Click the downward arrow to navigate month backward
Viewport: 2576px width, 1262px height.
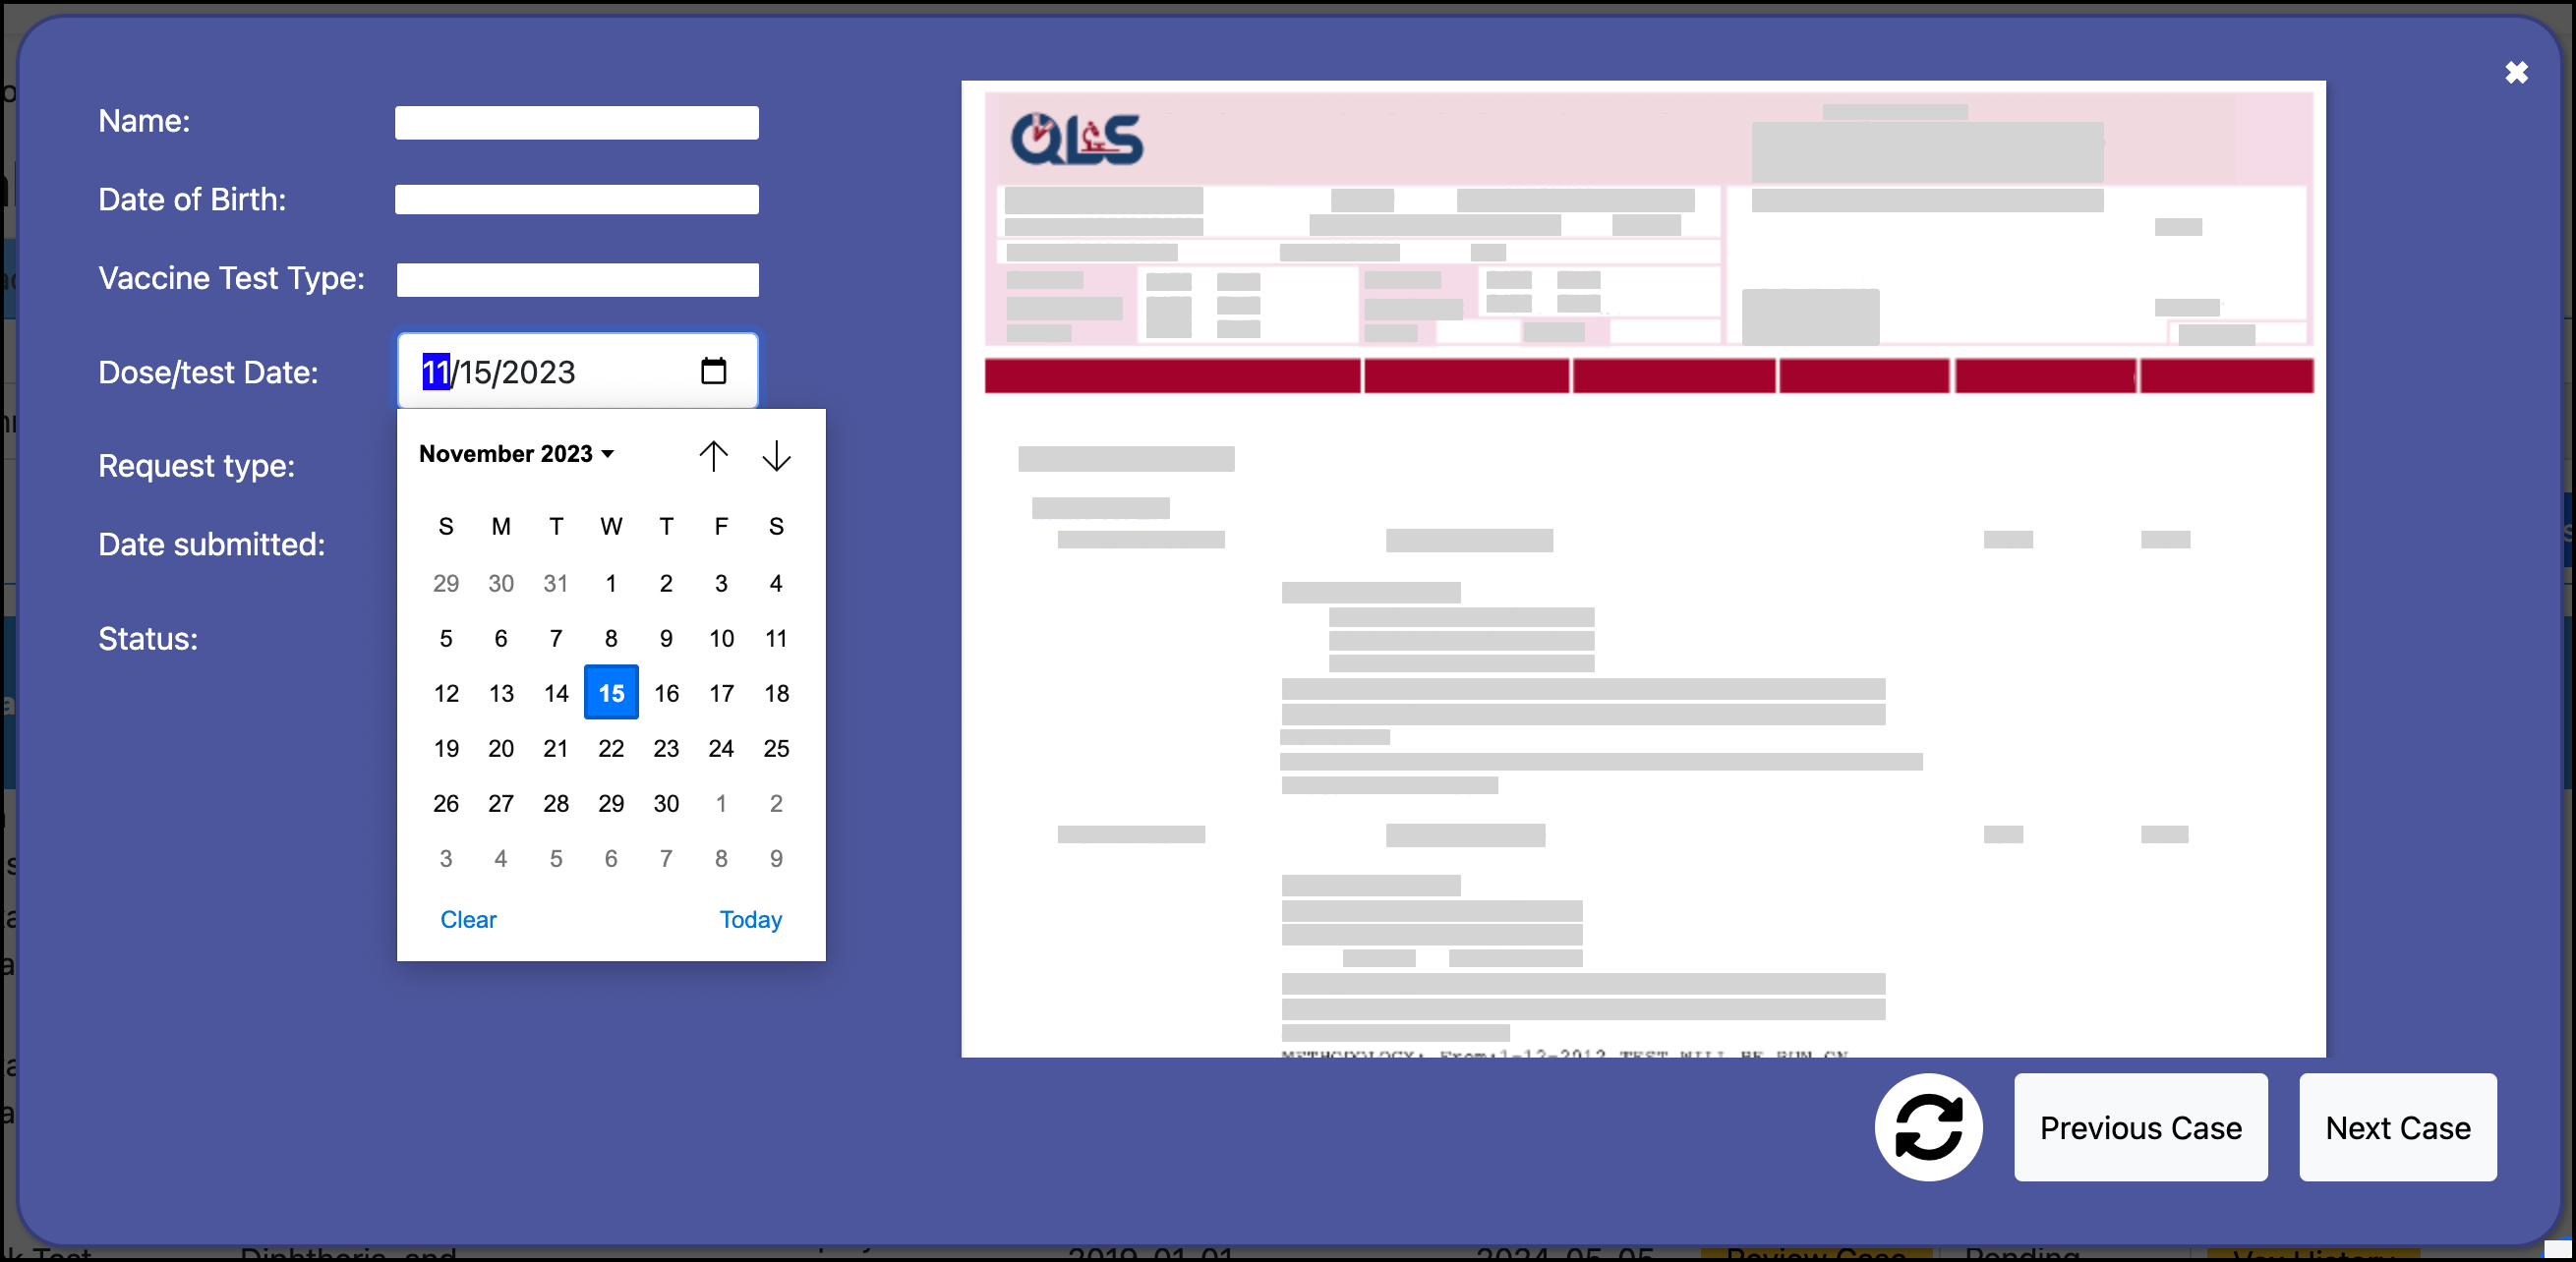[776, 453]
